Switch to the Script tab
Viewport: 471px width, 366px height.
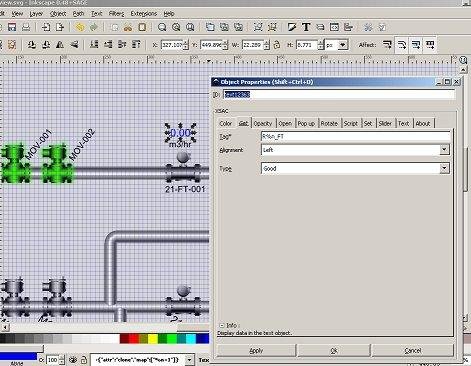pos(351,124)
